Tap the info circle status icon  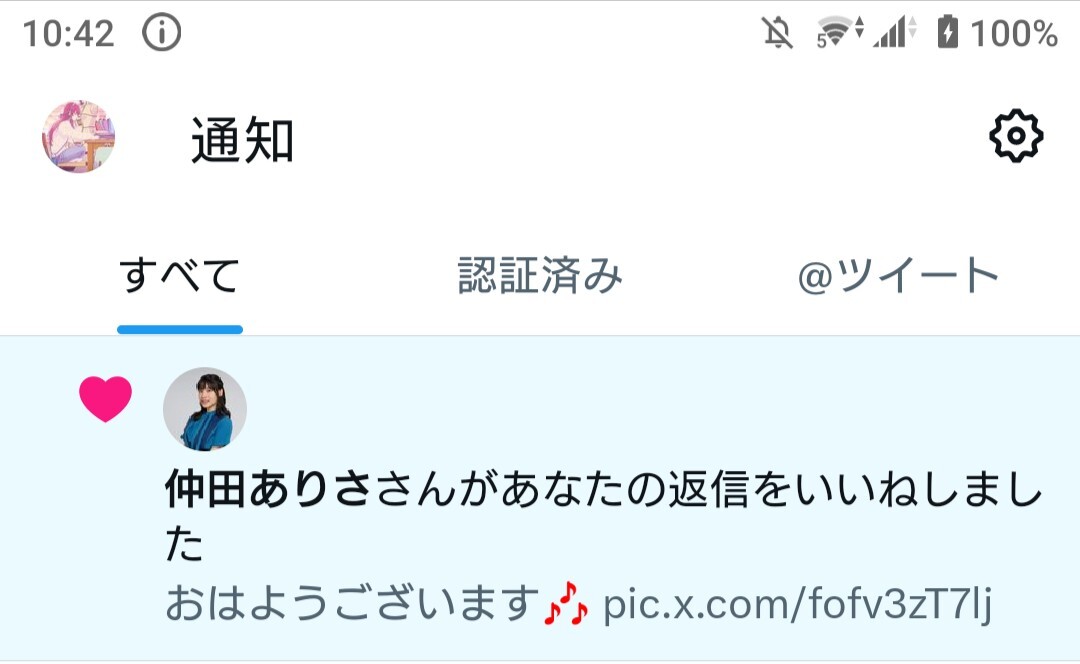coord(162,32)
